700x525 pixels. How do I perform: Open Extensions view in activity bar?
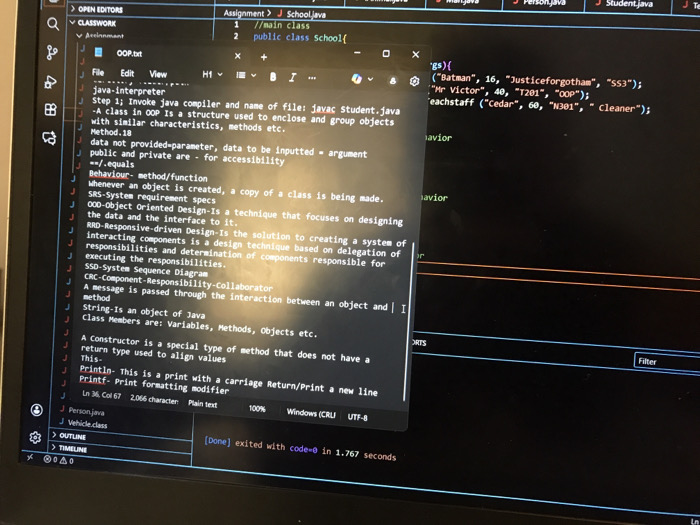click(50, 109)
